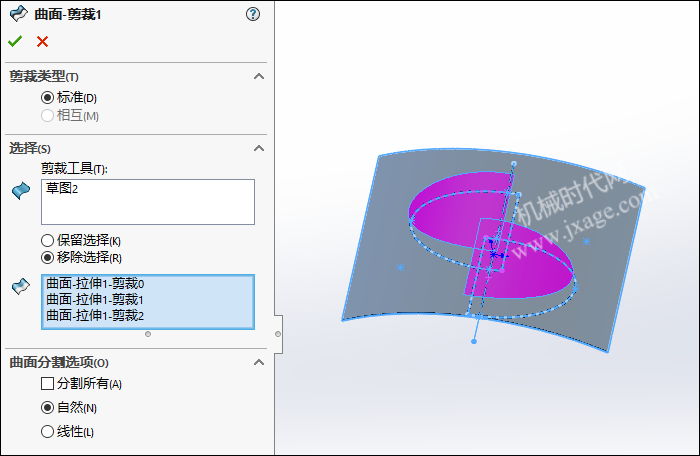Click the 选择(S) section header
The width and height of the screenshot is (700, 456).
30,148
